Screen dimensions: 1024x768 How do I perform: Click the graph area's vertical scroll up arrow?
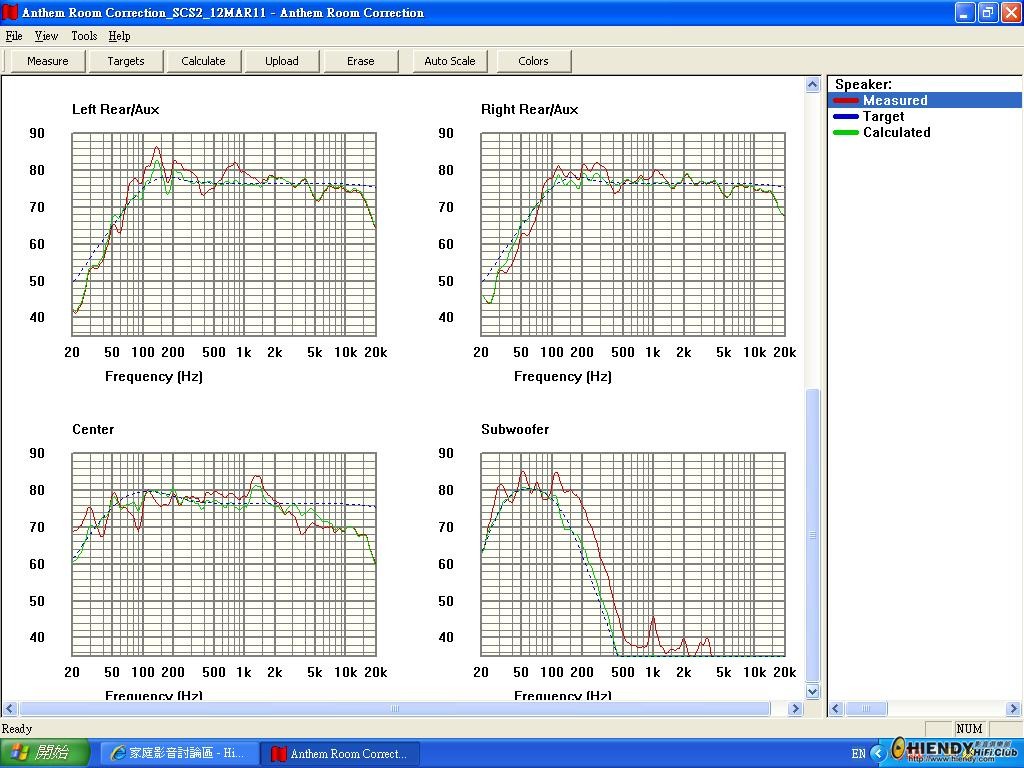[x=812, y=84]
